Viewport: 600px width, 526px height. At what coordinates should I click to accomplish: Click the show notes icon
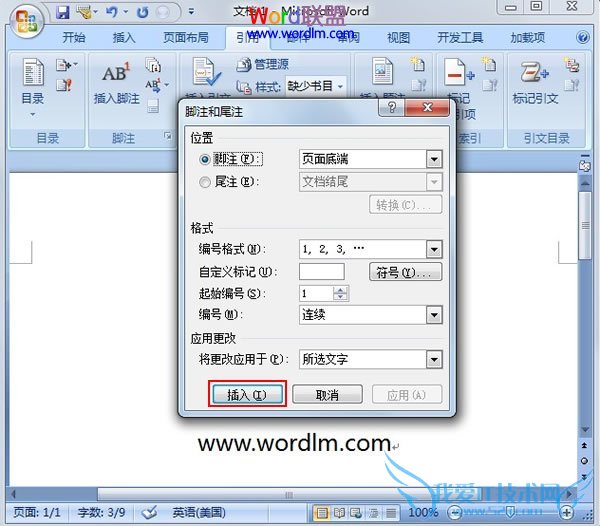pyautogui.click(x=153, y=106)
